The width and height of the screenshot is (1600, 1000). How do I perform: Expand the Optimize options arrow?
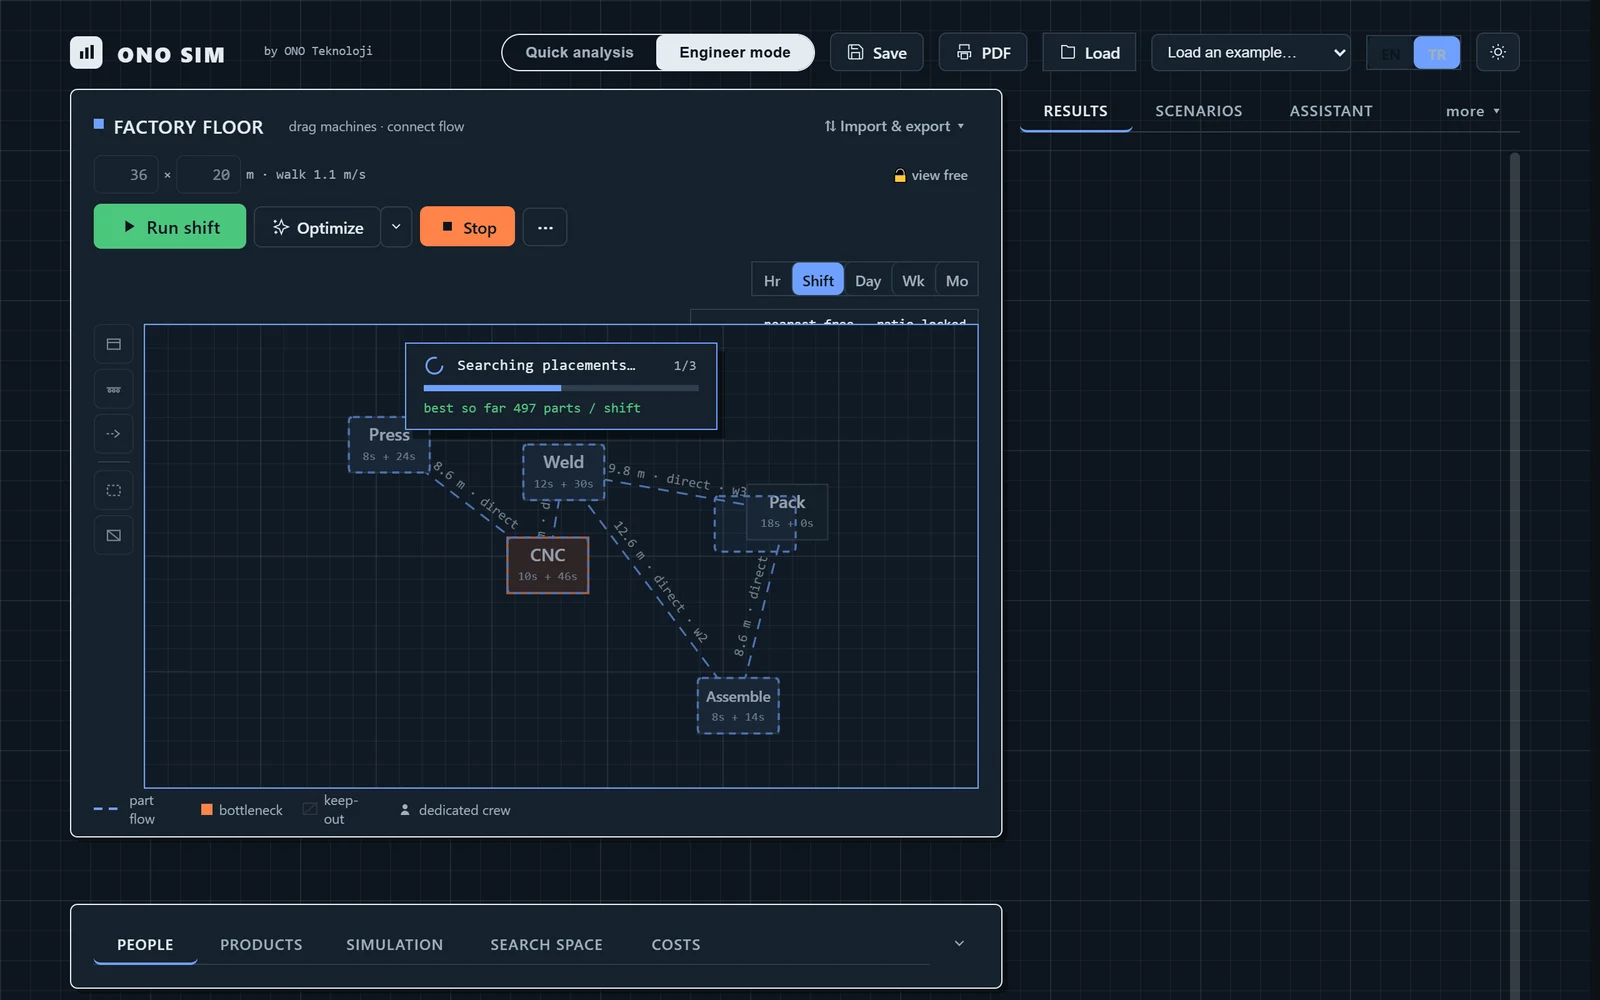coord(396,227)
